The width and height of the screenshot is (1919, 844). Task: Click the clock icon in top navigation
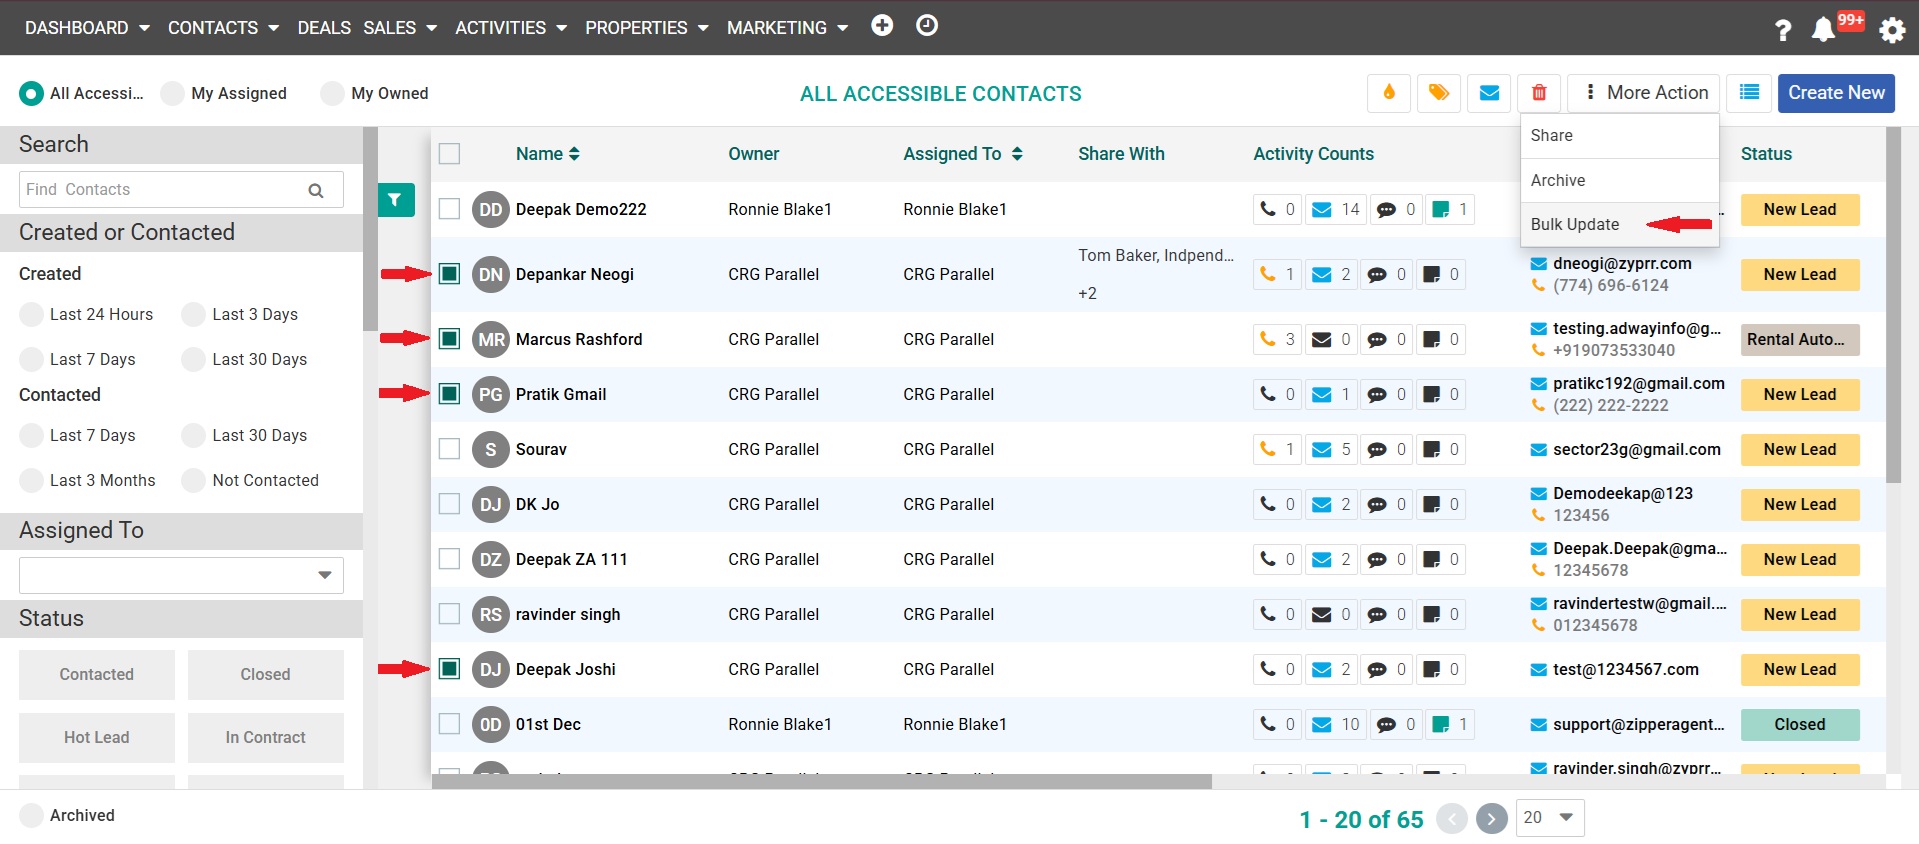point(927,26)
